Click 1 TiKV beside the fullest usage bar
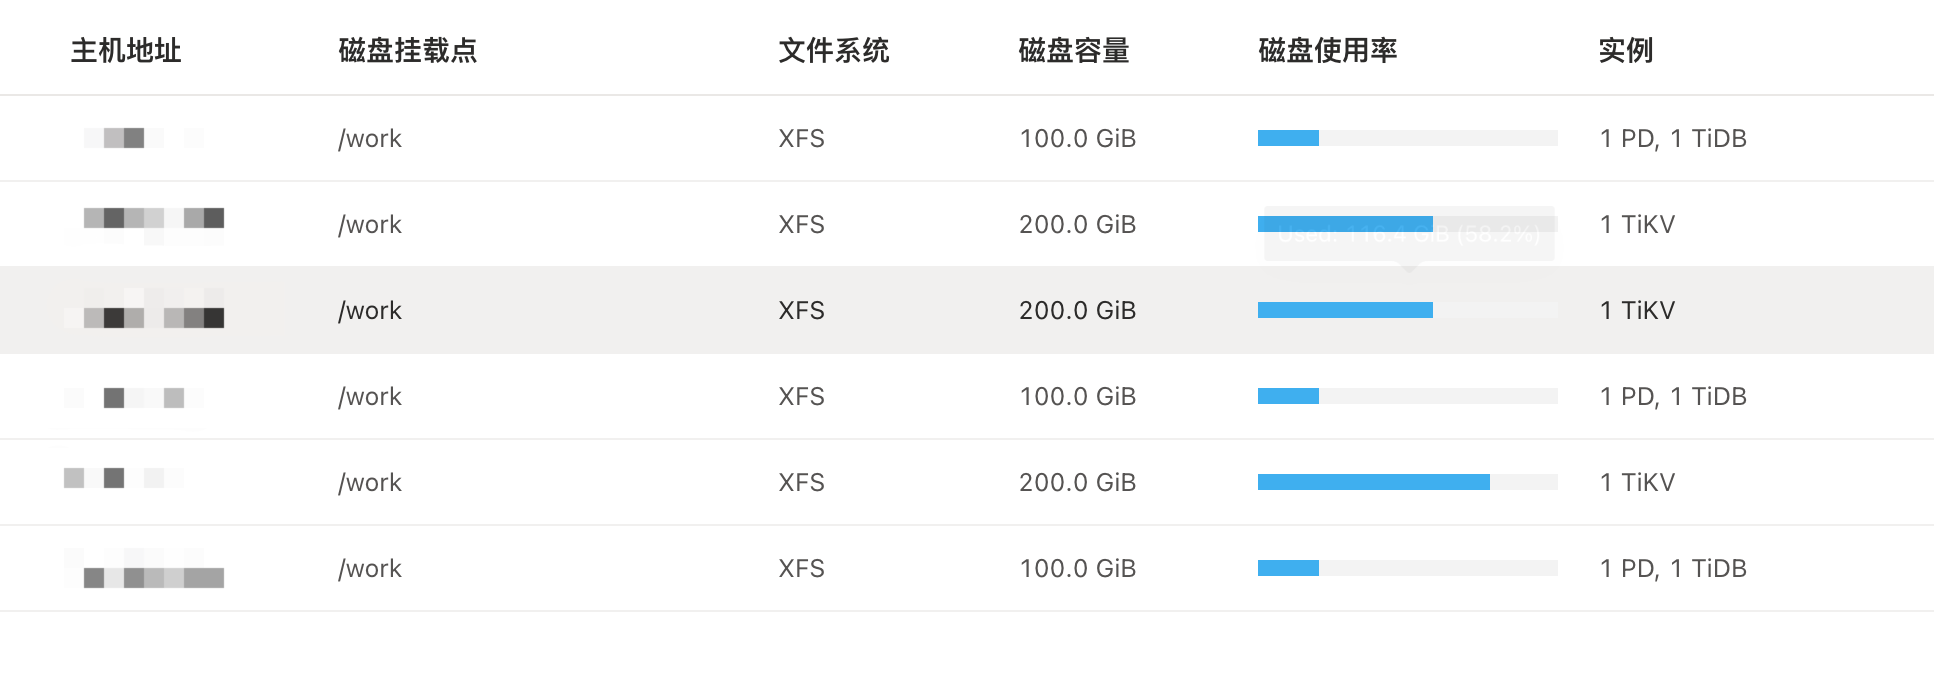The height and width of the screenshot is (676, 1934). pyautogui.click(x=1637, y=482)
